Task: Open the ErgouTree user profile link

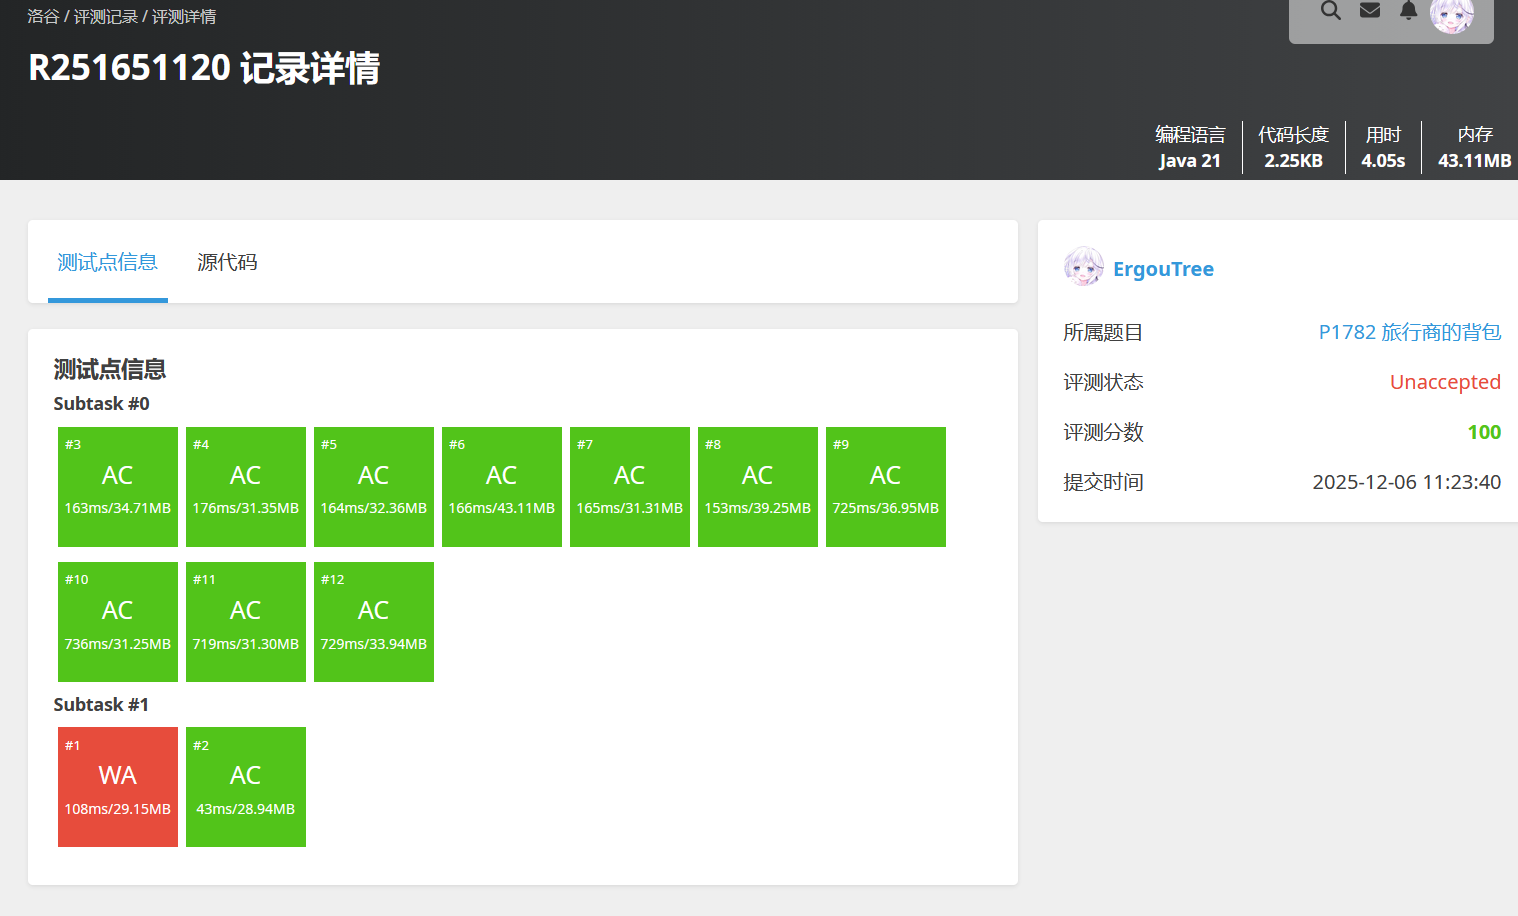Action: tap(1163, 269)
